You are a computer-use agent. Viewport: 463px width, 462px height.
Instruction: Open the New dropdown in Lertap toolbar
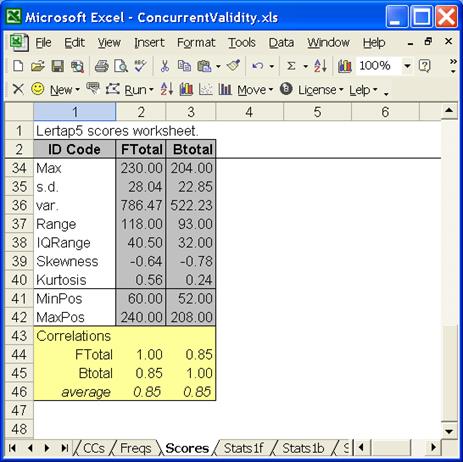tap(65, 90)
